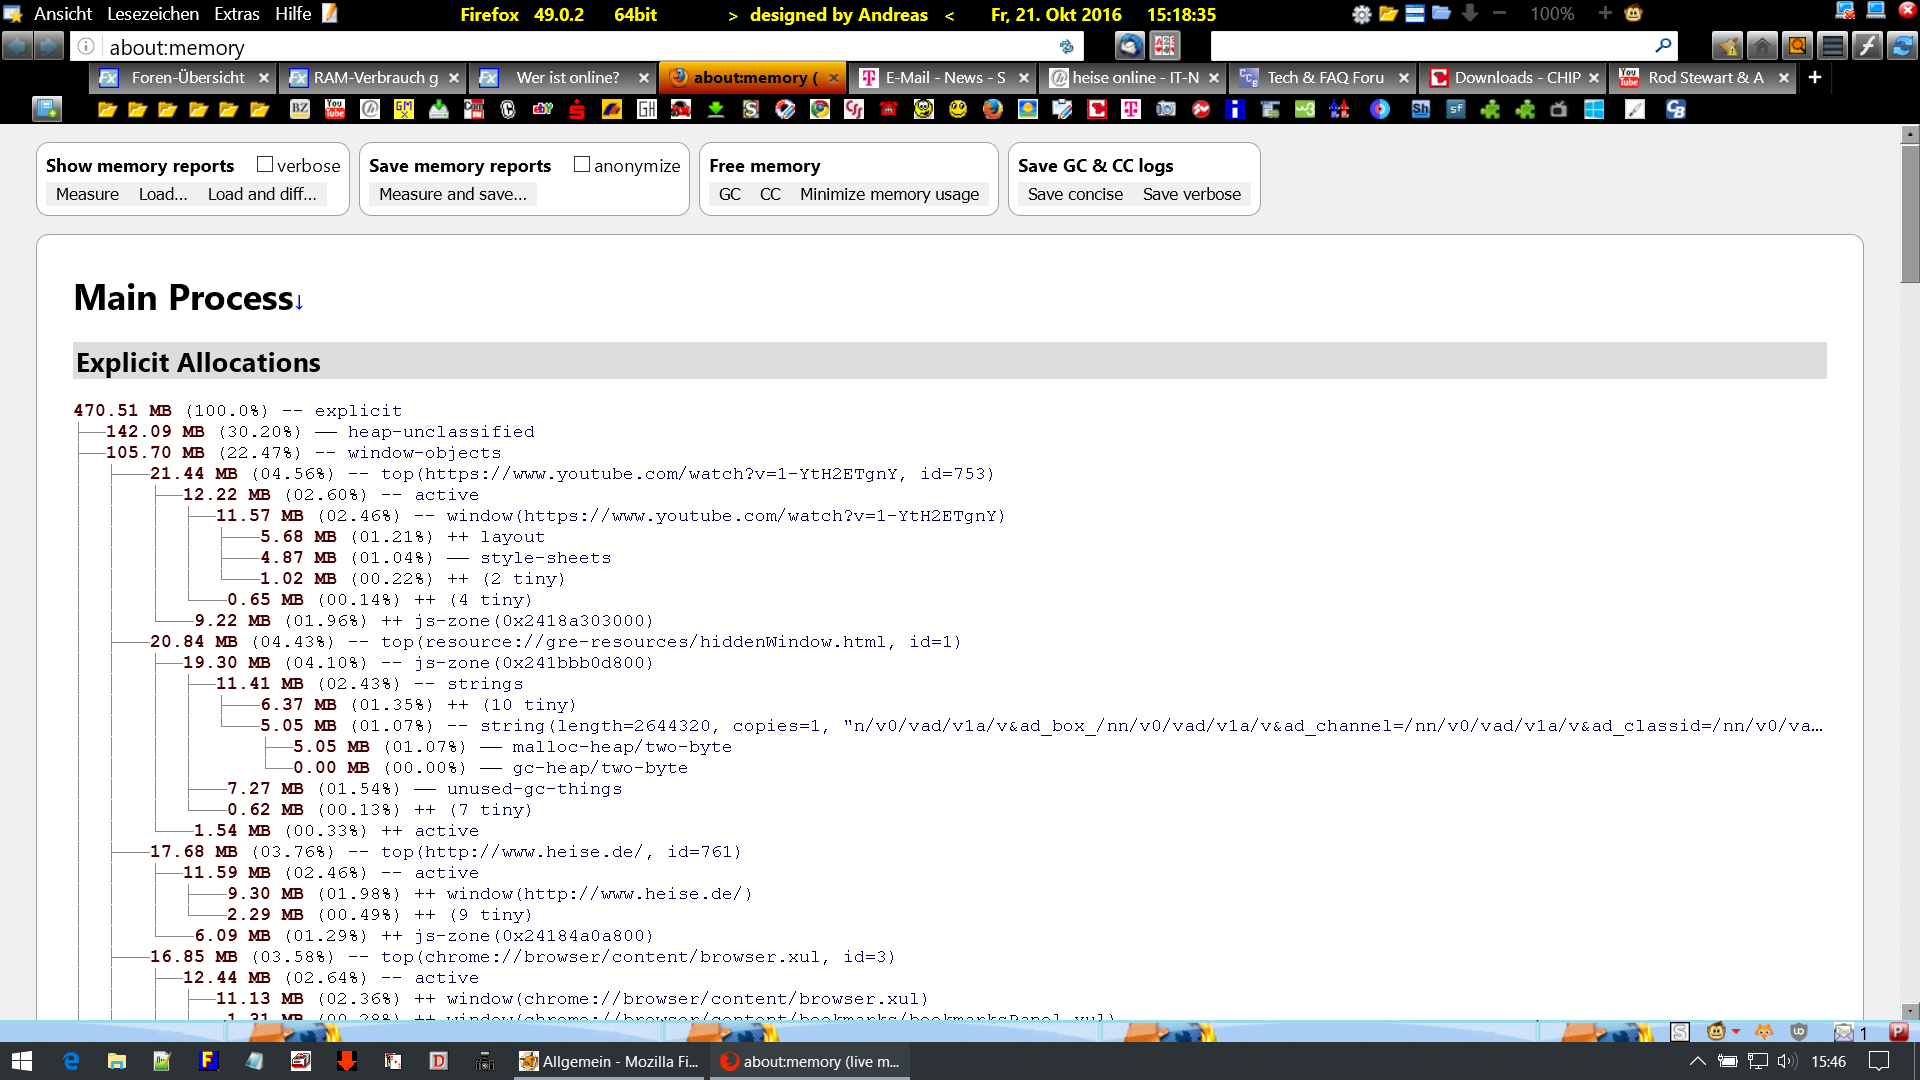Click the Thunderbird mail toolbar icon
This screenshot has width=1920, height=1080.
(1130, 46)
